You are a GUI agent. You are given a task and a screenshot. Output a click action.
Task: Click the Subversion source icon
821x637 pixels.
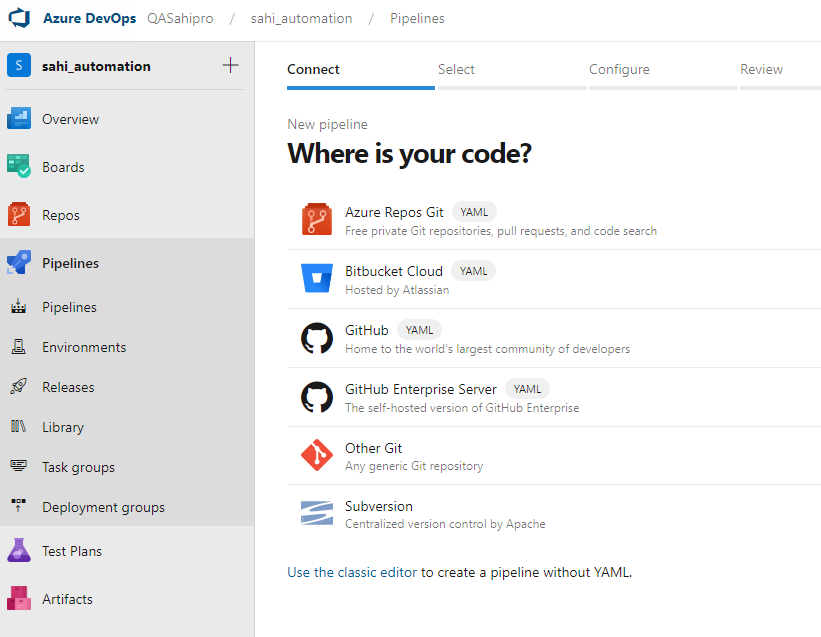click(316, 514)
